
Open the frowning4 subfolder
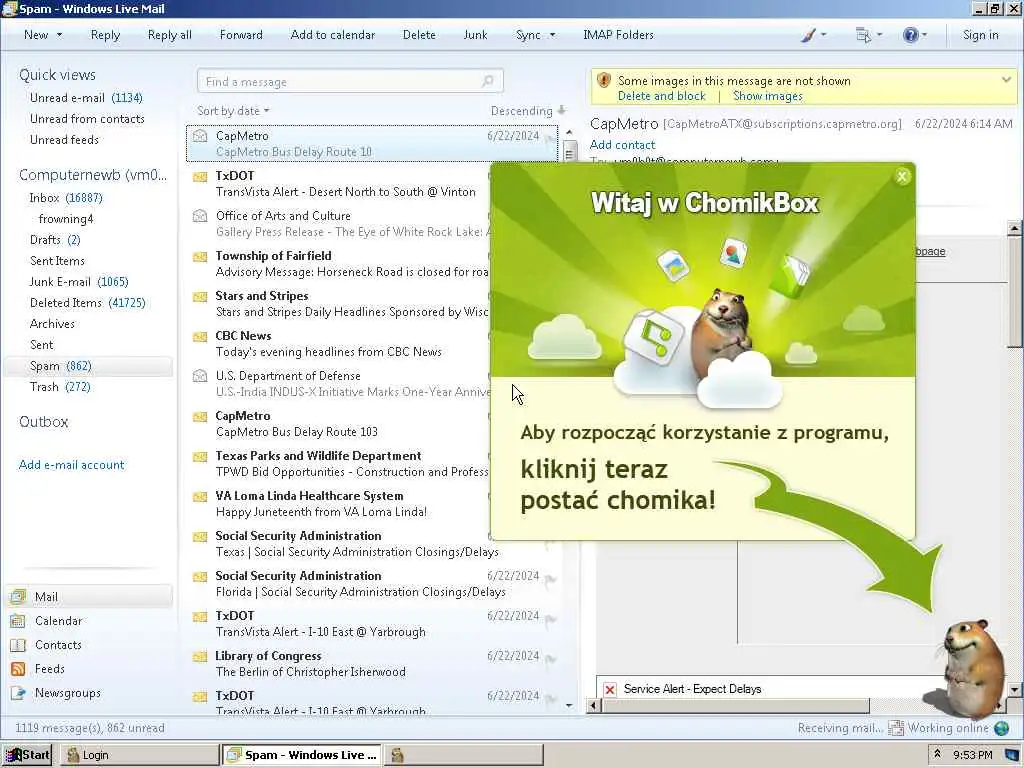(66, 219)
